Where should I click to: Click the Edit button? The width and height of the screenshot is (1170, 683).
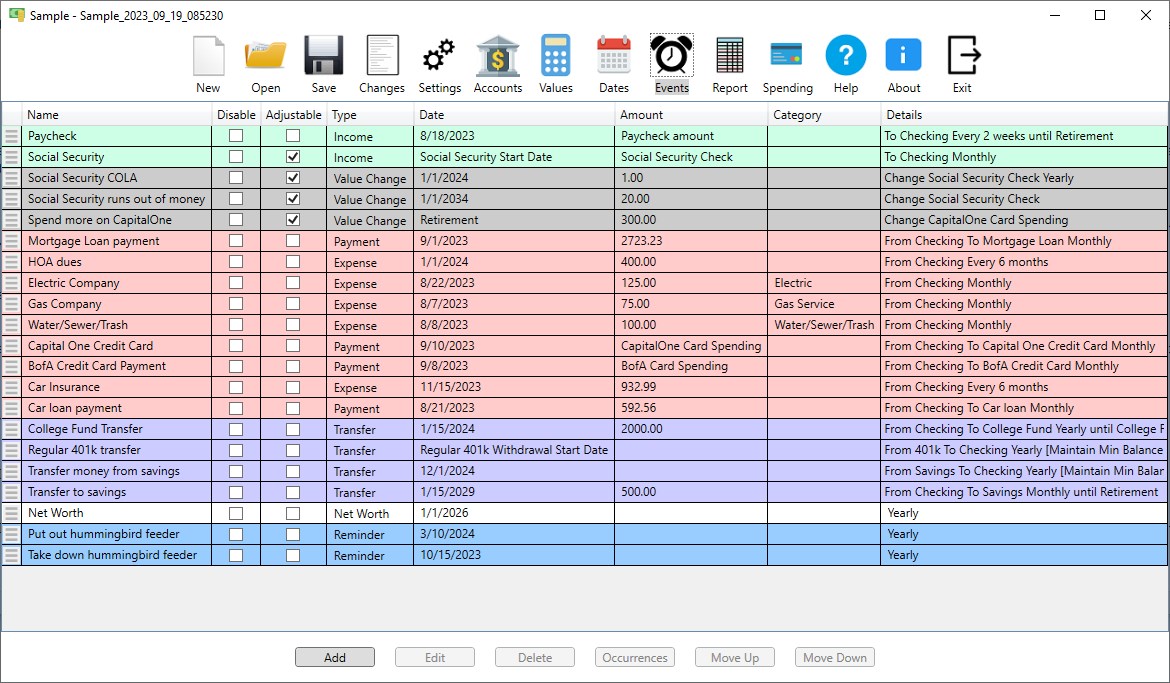pyautogui.click(x=435, y=658)
